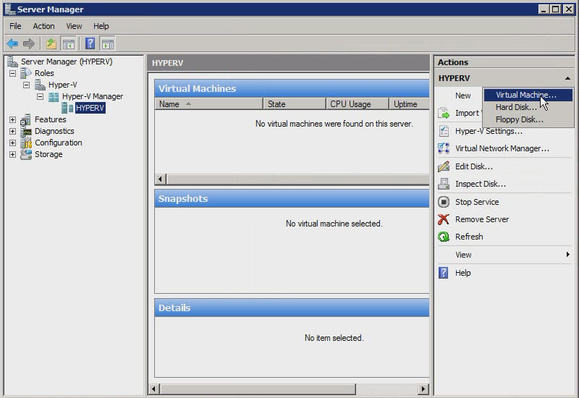Image resolution: width=579 pixels, height=398 pixels.
Task: Click the Stop Service icon
Action: point(443,202)
